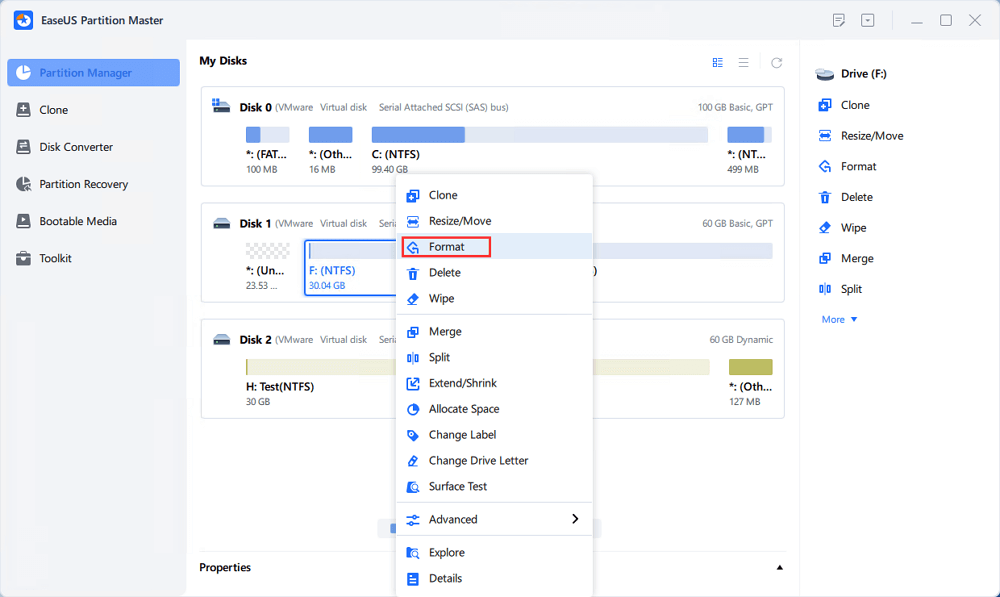This screenshot has height=597, width=1000.
Task: Click the Split icon in right panel
Action: click(x=825, y=289)
